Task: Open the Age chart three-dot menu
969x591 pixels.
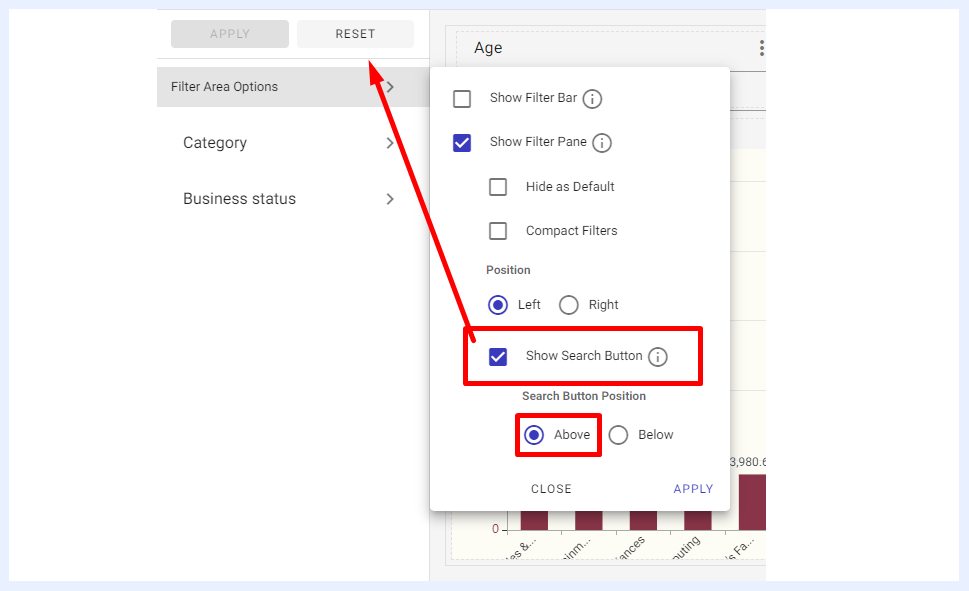Action: (761, 48)
